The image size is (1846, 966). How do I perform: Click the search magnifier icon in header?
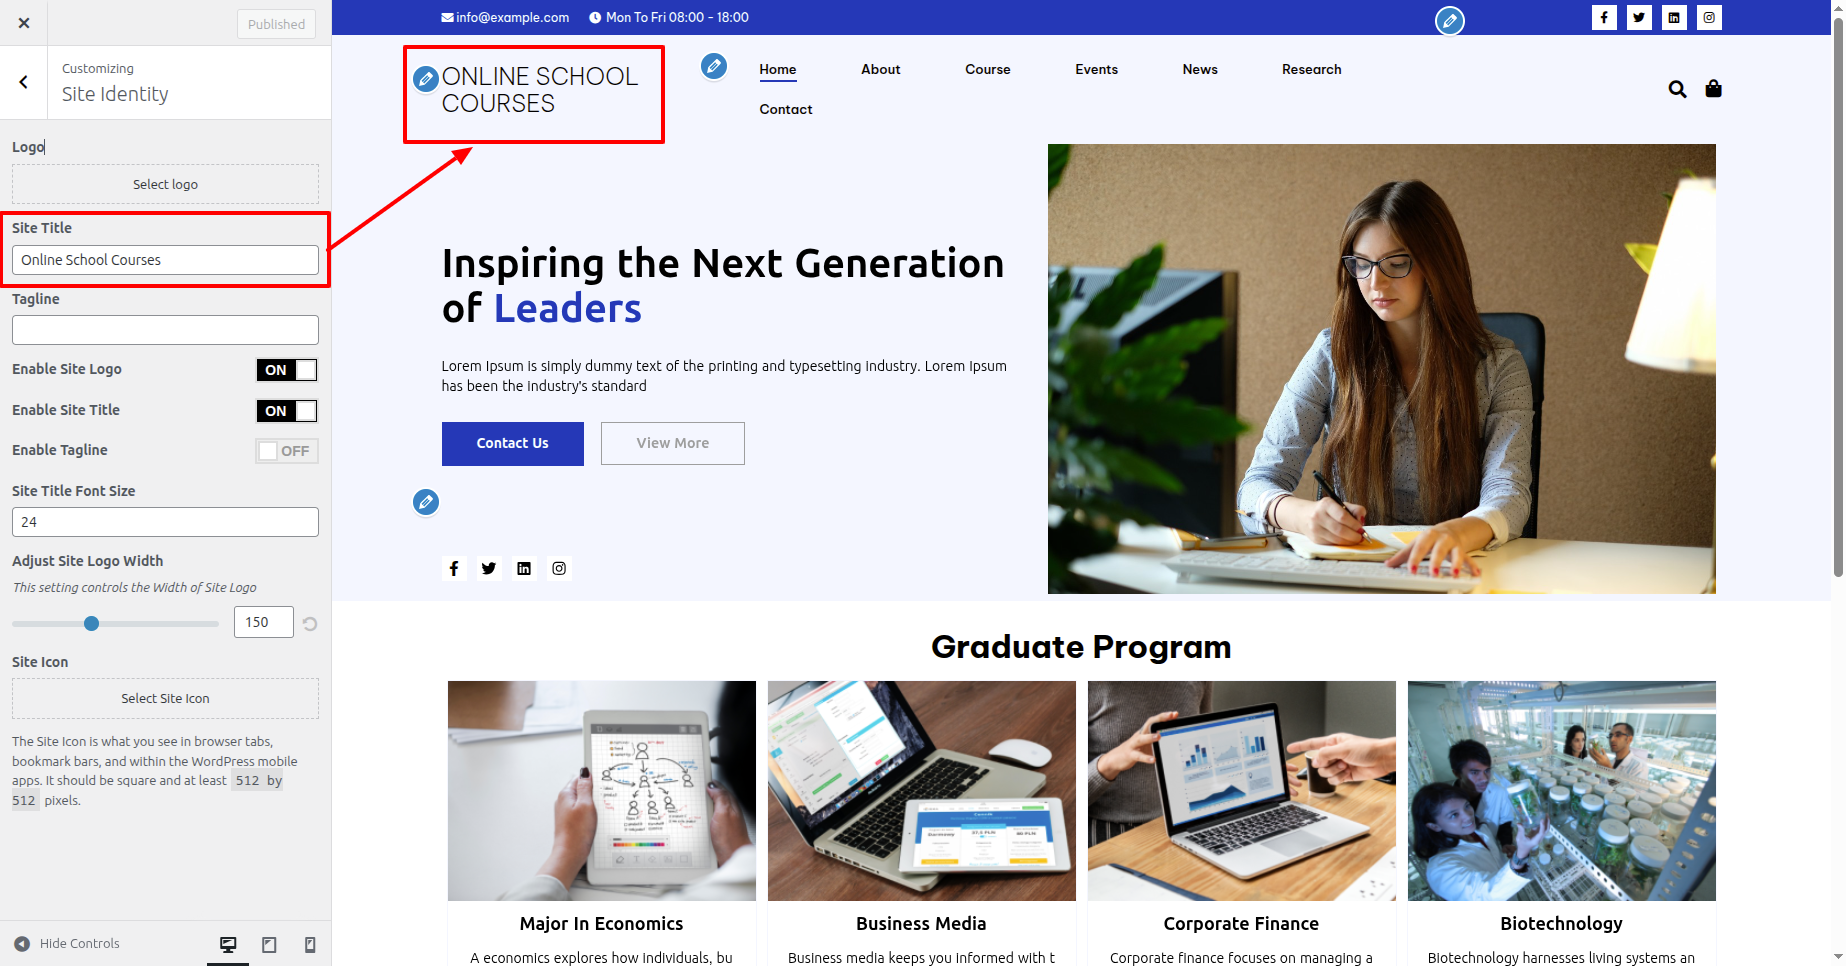(x=1677, y=89)
